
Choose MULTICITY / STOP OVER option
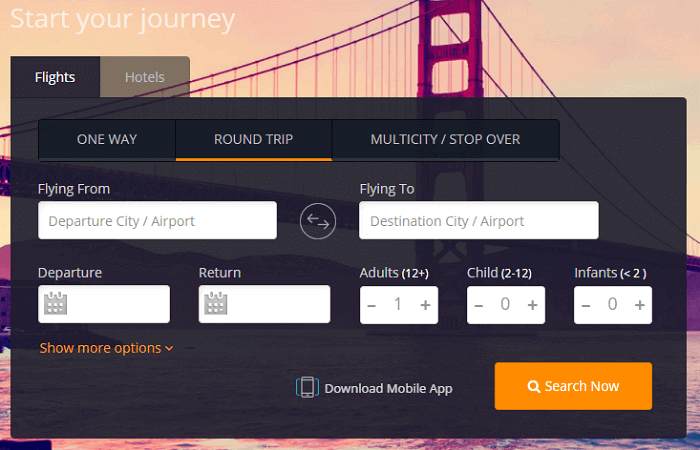click(x=445, y=140)
